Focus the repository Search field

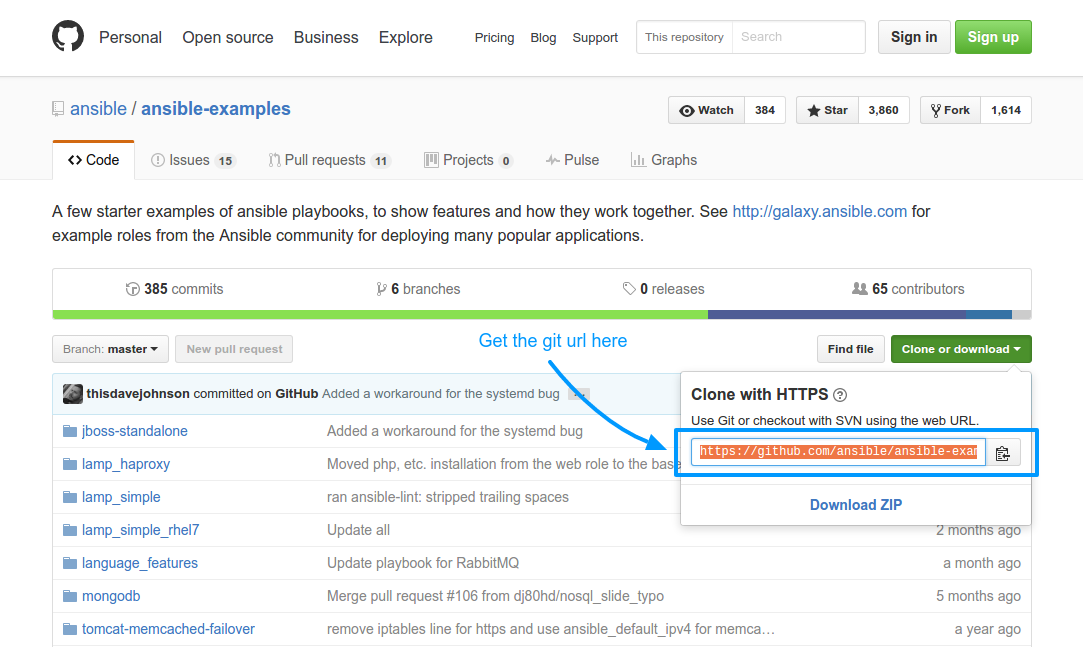pyautogui.click(x=798, y=37)
